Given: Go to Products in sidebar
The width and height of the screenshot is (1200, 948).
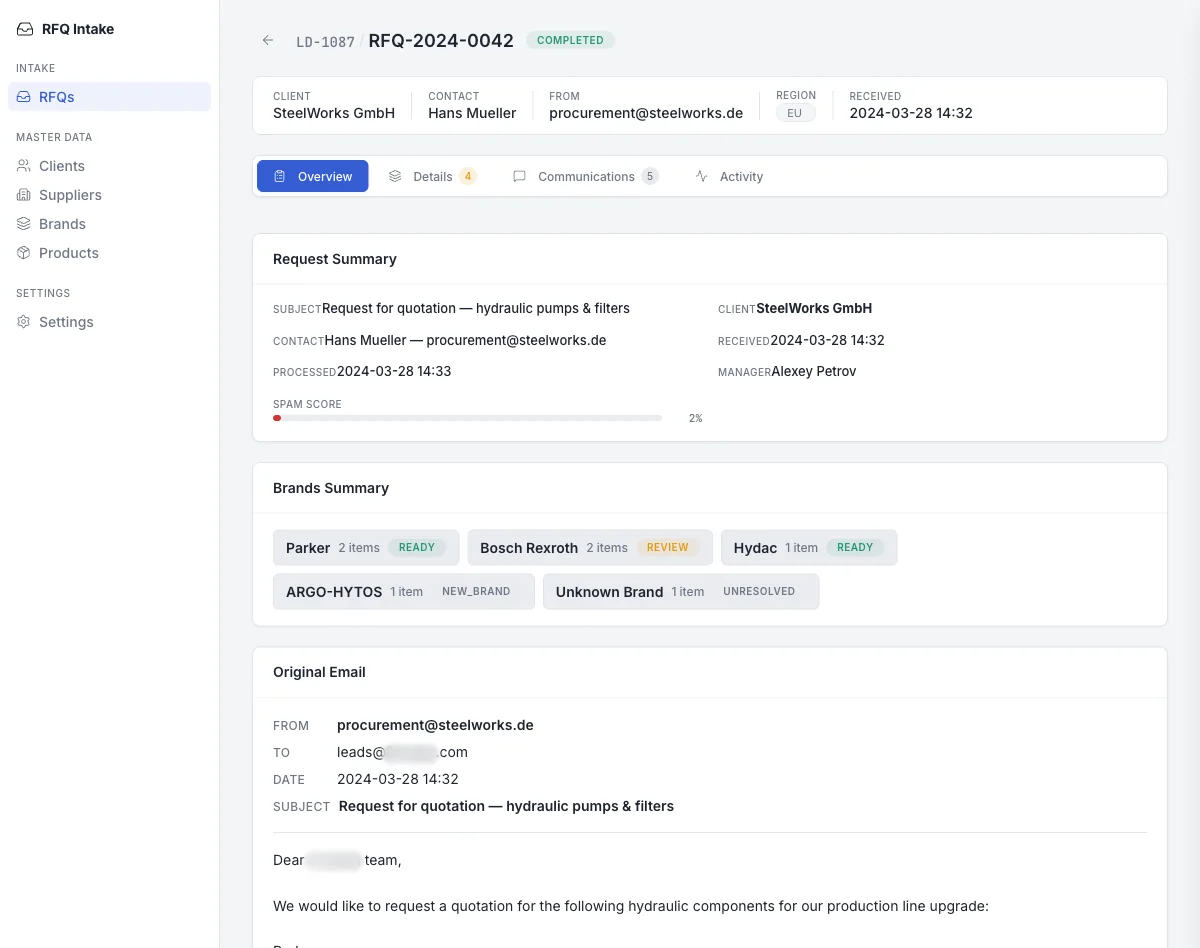Looking at the screenshot, I should click(109, 253).
